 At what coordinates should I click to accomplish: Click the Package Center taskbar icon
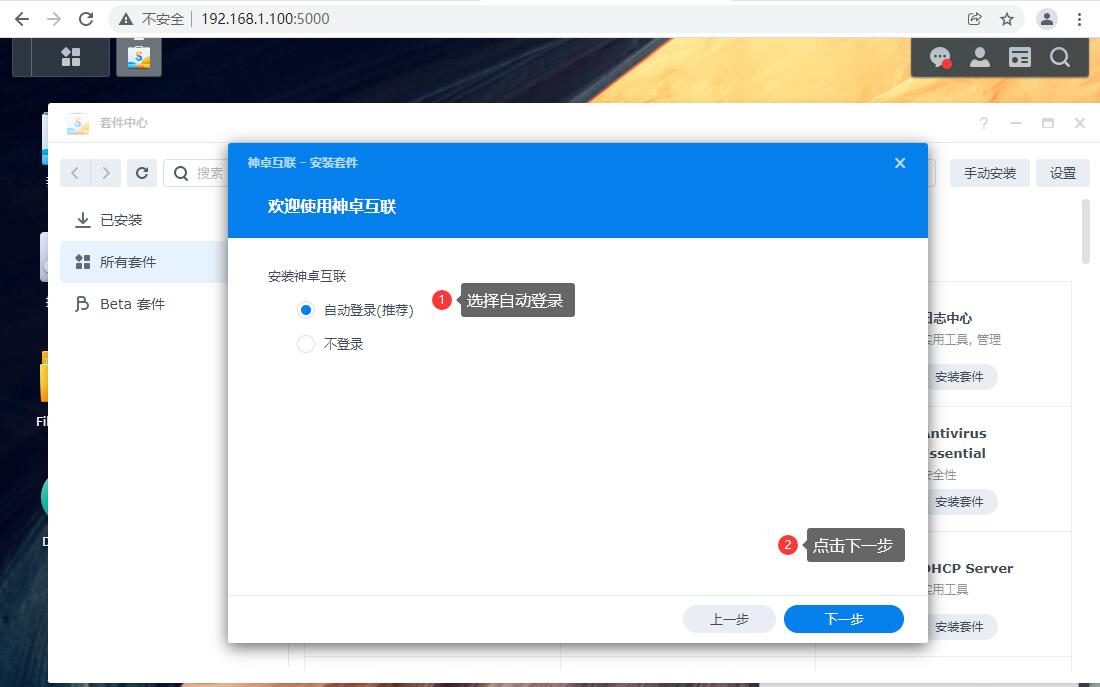pyautogui.click(x=139, y=57)
